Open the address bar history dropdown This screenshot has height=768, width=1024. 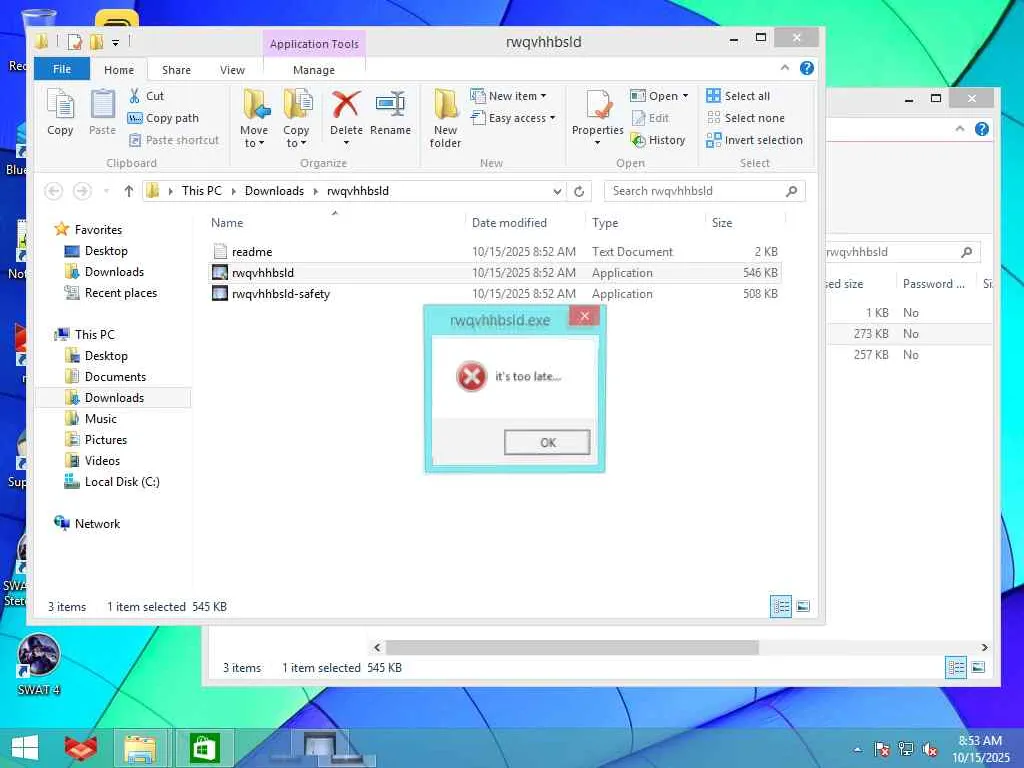click(x=557, y=191)
